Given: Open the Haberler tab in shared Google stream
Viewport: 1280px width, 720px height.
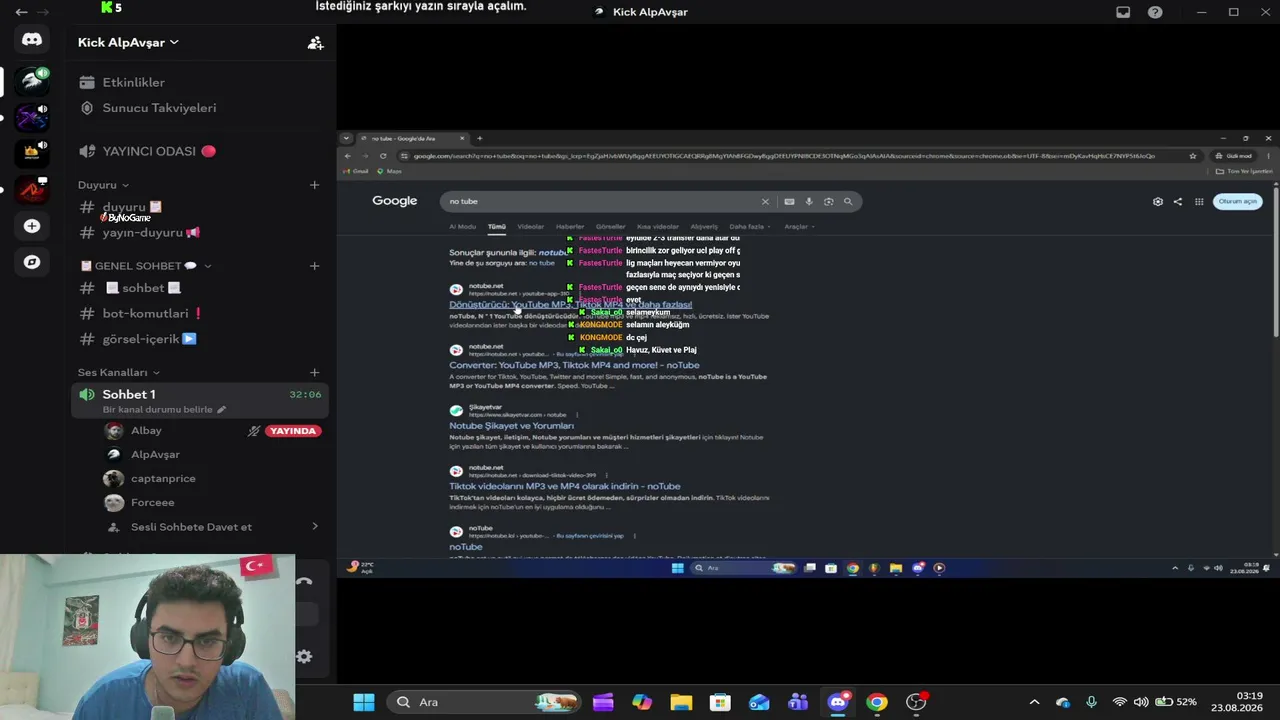Looking at the screenshot, I should pos(570,227).
